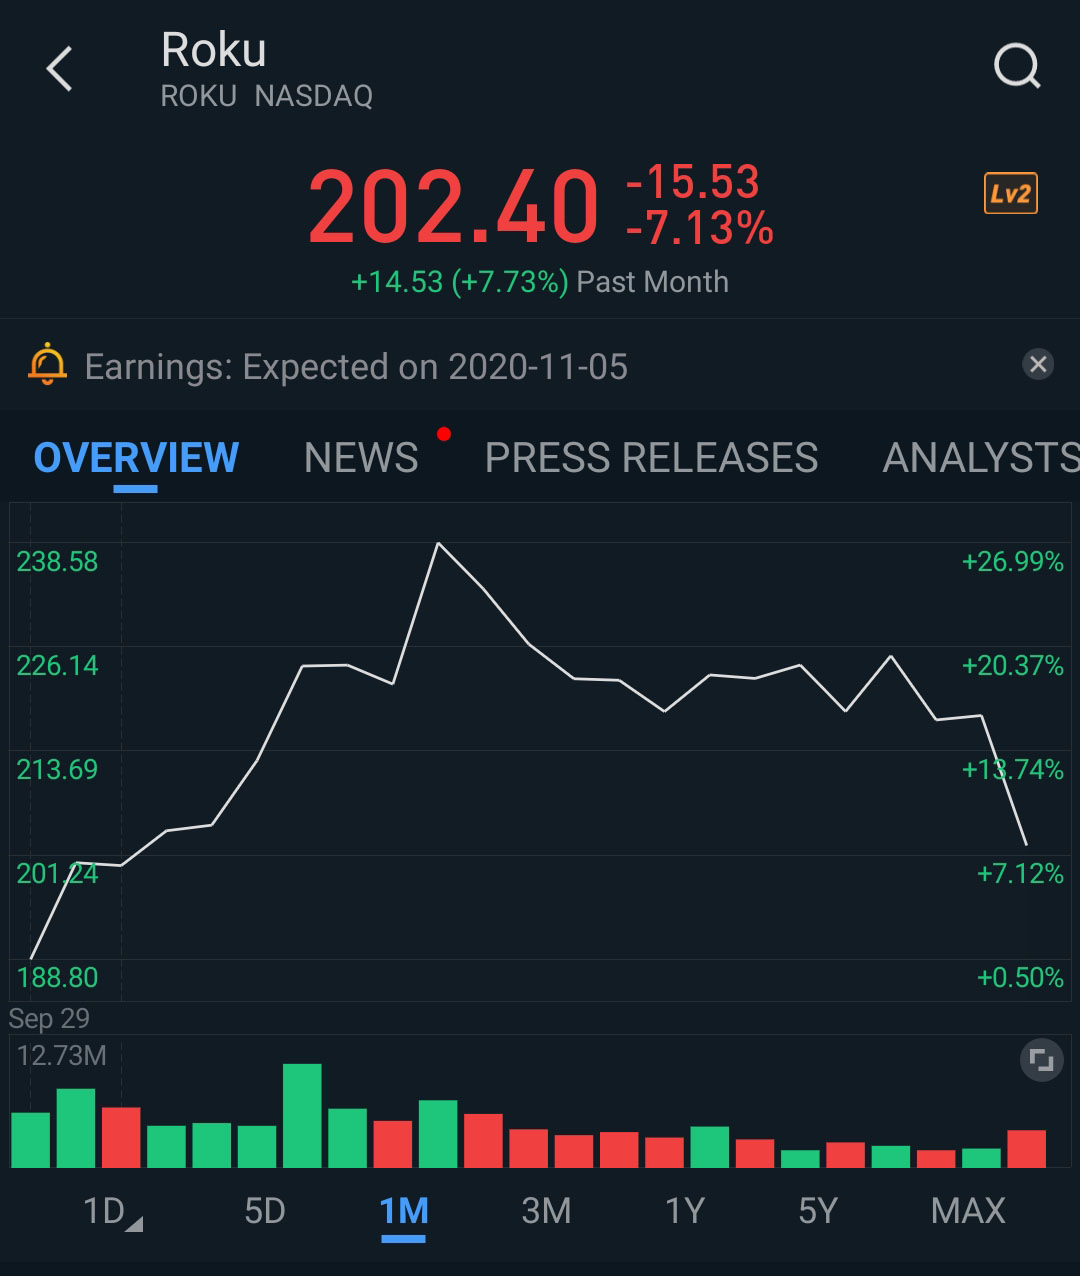Tap the Sep 29 date label
Viewport: 1080px width, 1276px height.
pyautogui.click(x=49, y=1019)
